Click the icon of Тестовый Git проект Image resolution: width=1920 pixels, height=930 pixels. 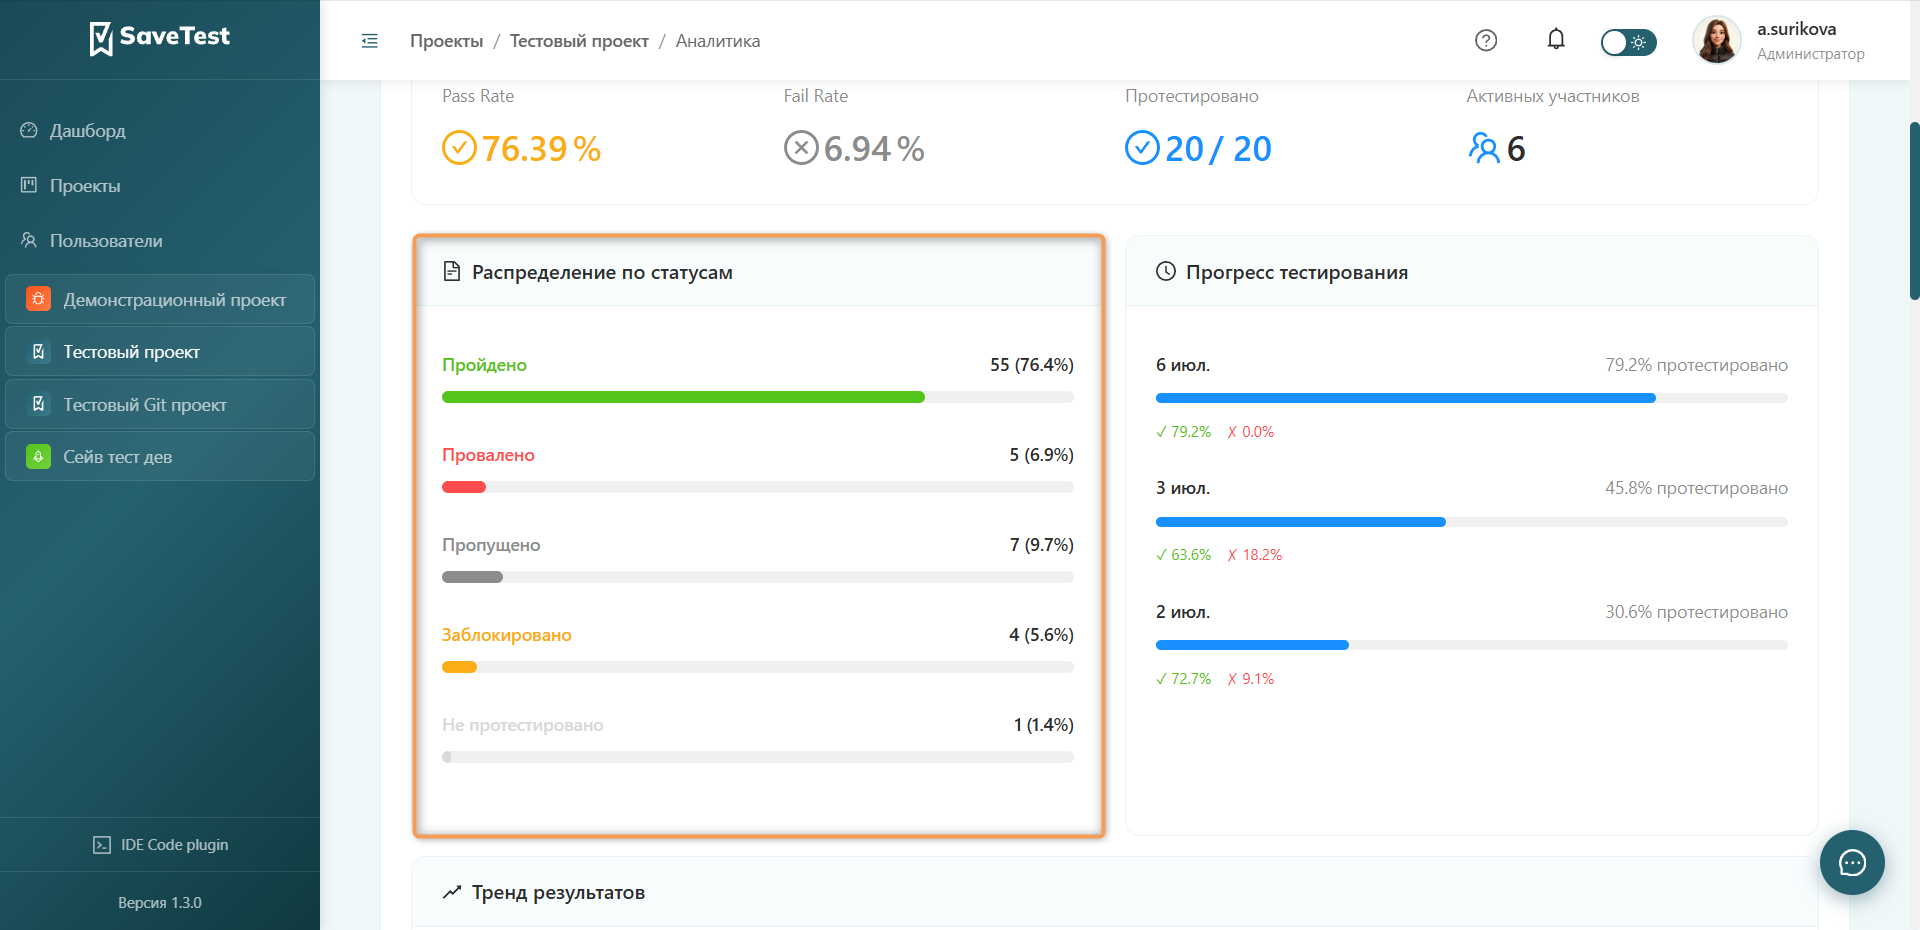coord(38,404)
